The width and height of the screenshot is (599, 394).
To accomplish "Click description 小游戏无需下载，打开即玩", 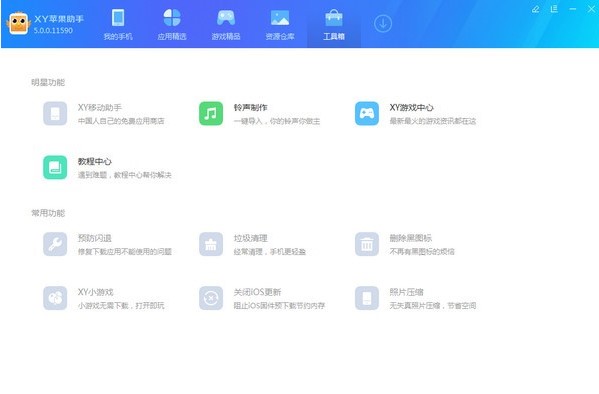I will coord(121,306).
